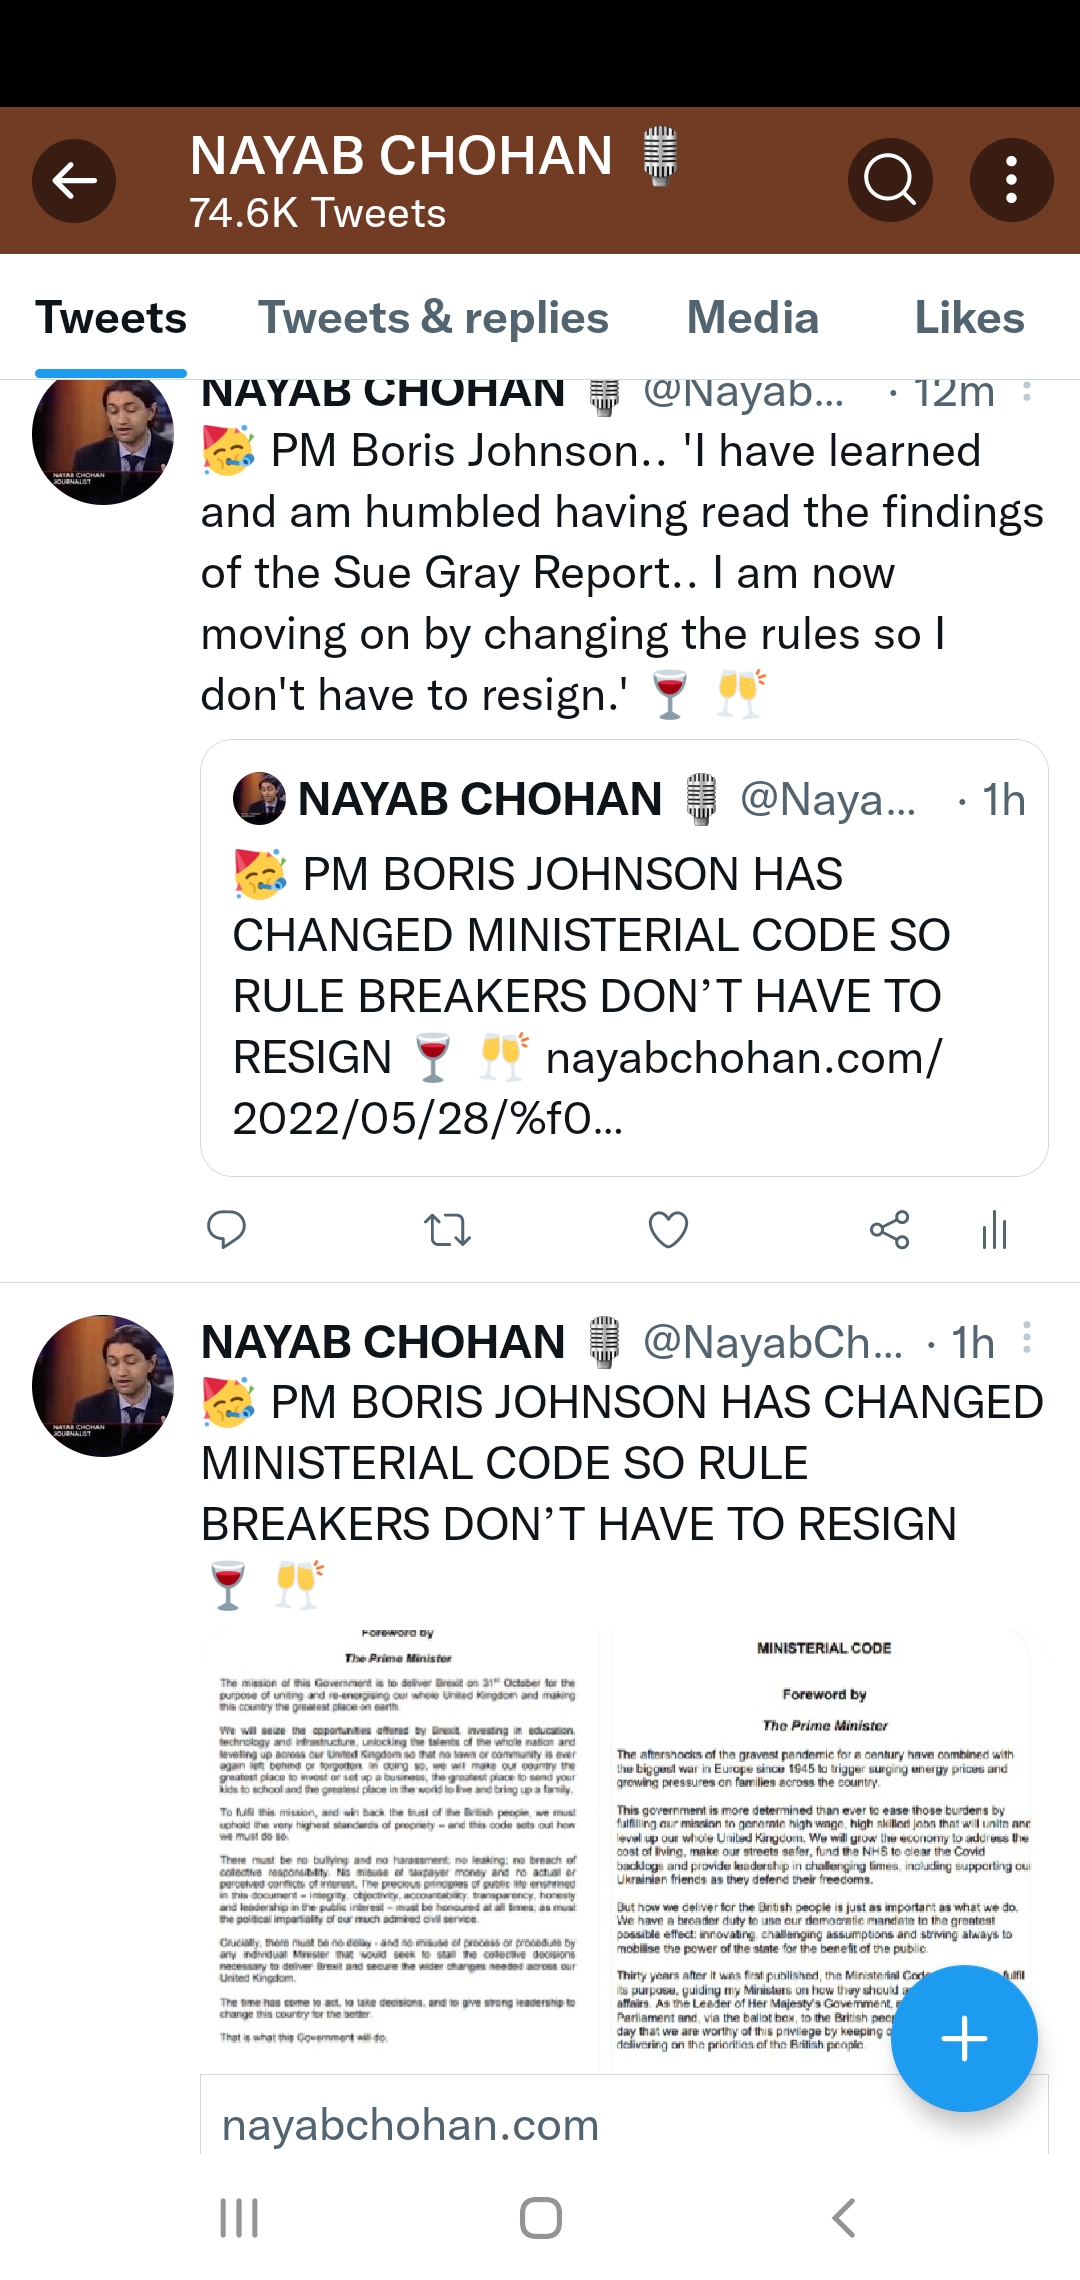Viewport: 1080px width, 2280px height.
Task: Tap the profile avatar on the 1h tweet
Action: pyautogui.click(x=103, y=1385)
